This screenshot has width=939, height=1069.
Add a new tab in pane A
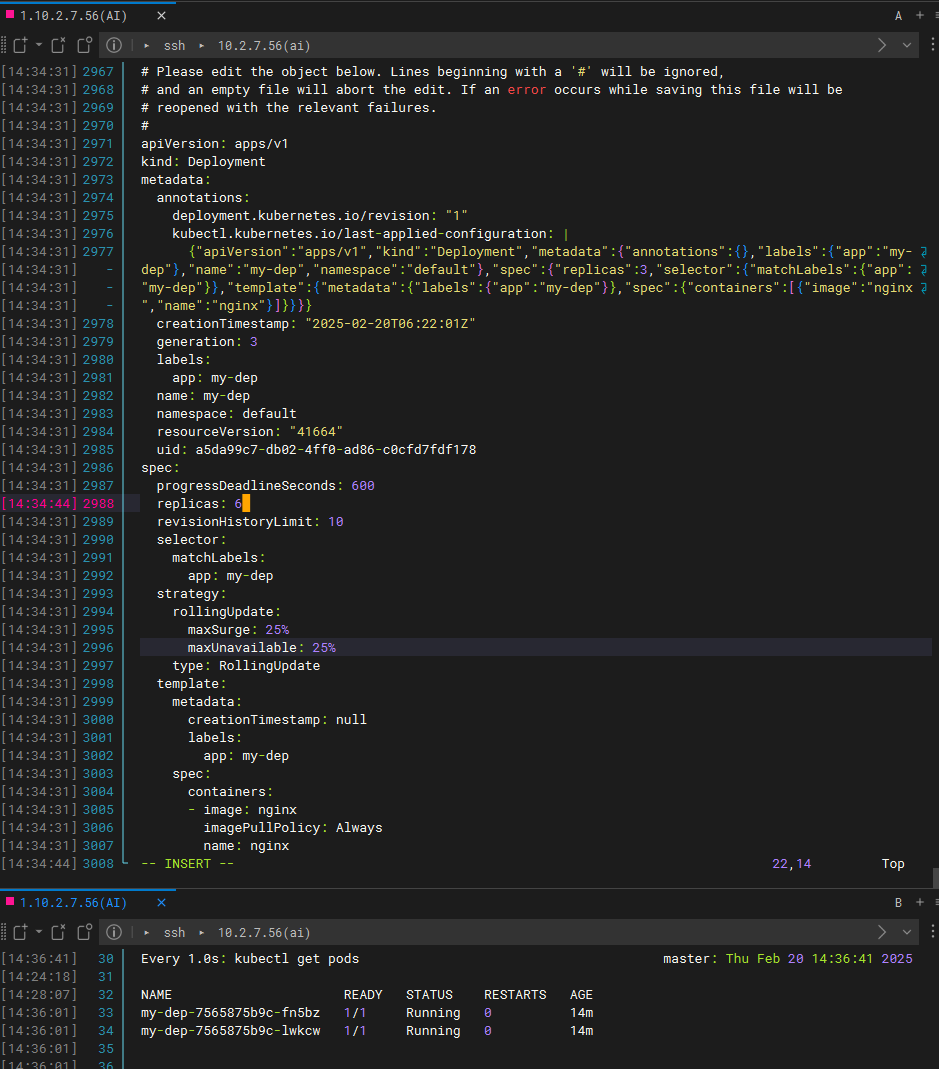point(919,15)
